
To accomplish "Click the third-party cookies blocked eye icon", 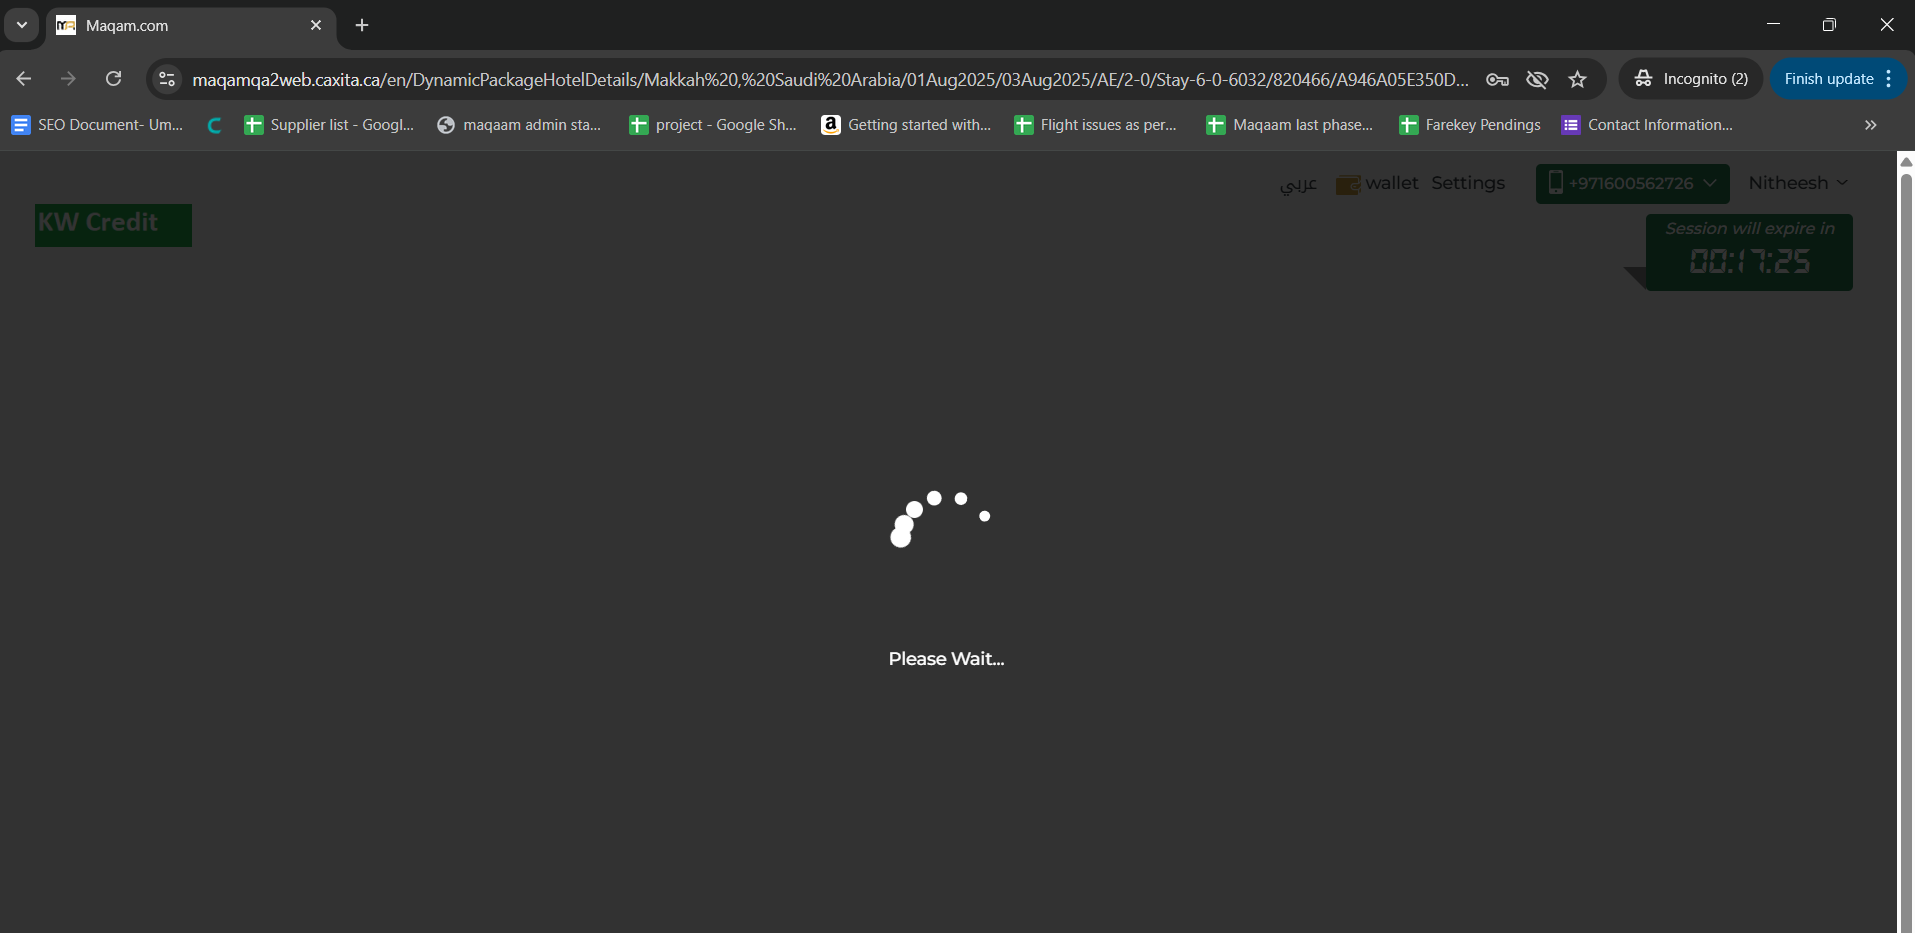I will tap(1537, 79).
